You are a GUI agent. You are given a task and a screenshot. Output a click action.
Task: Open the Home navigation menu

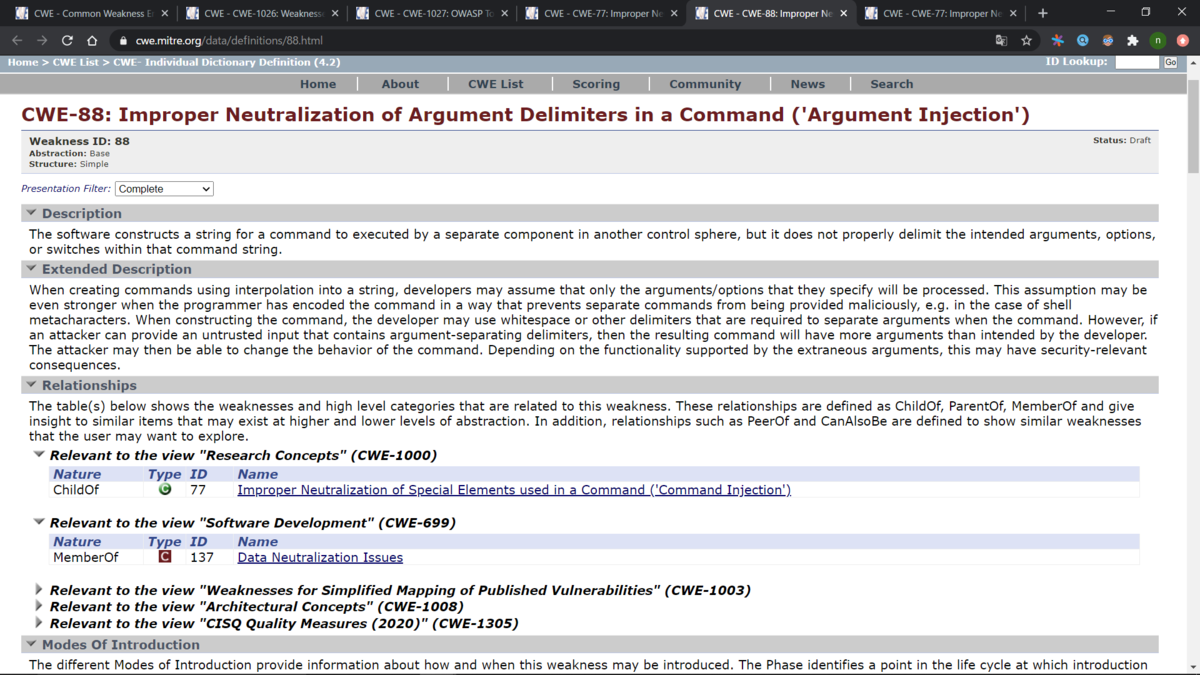click(318, 84)
